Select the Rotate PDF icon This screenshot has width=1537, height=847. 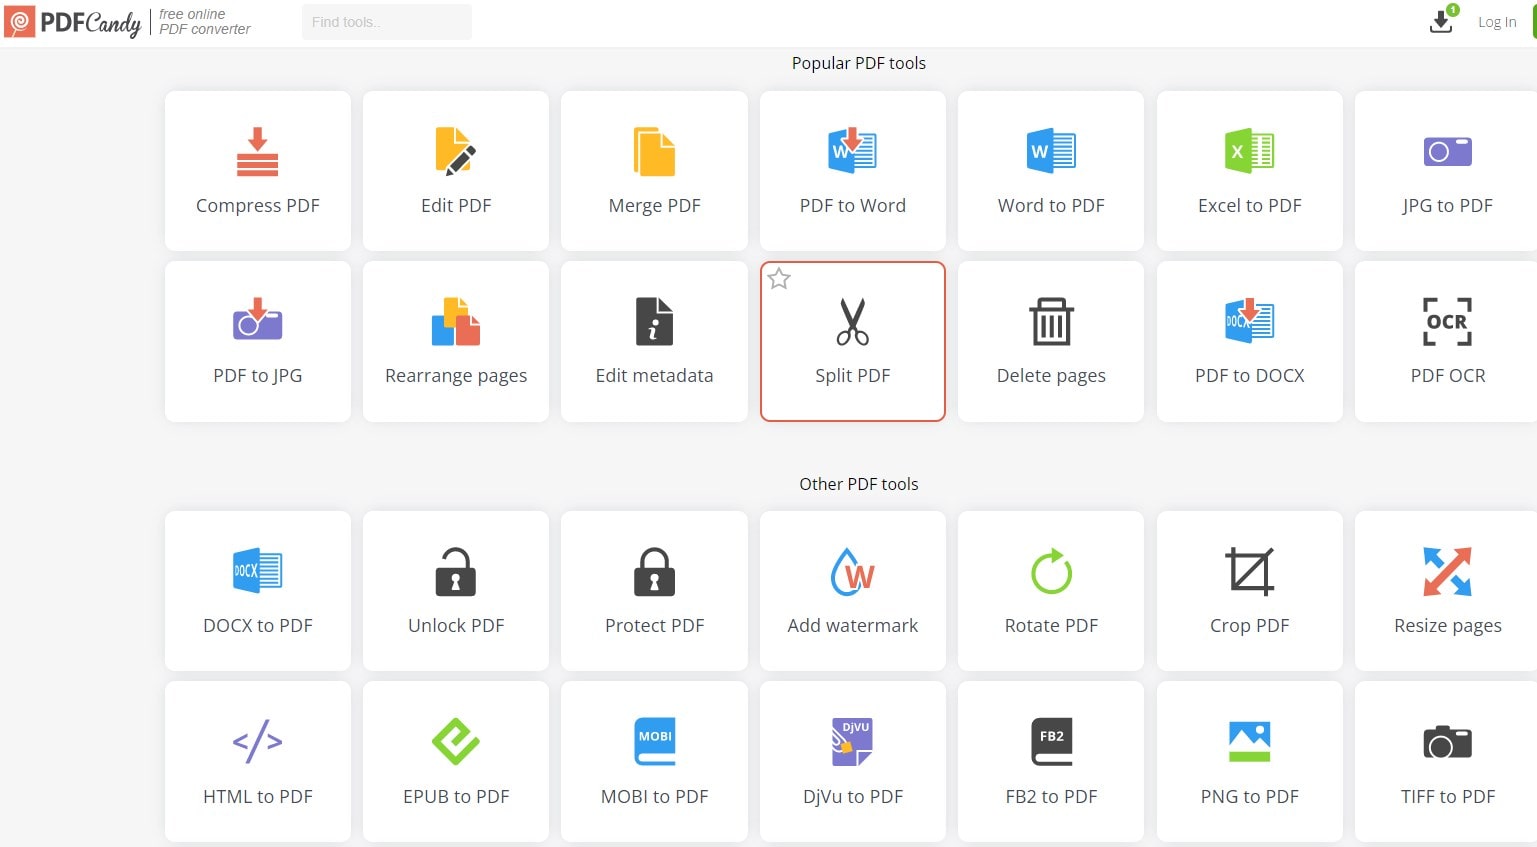tap(1051, 572)
